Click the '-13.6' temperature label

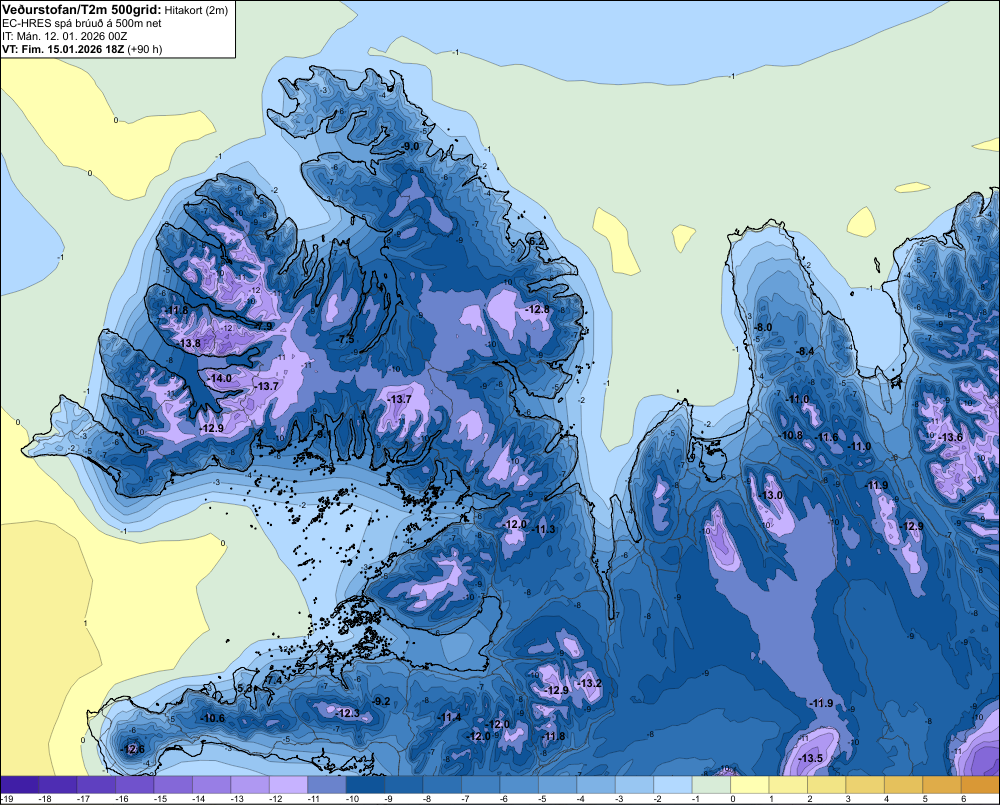point(950,437)
